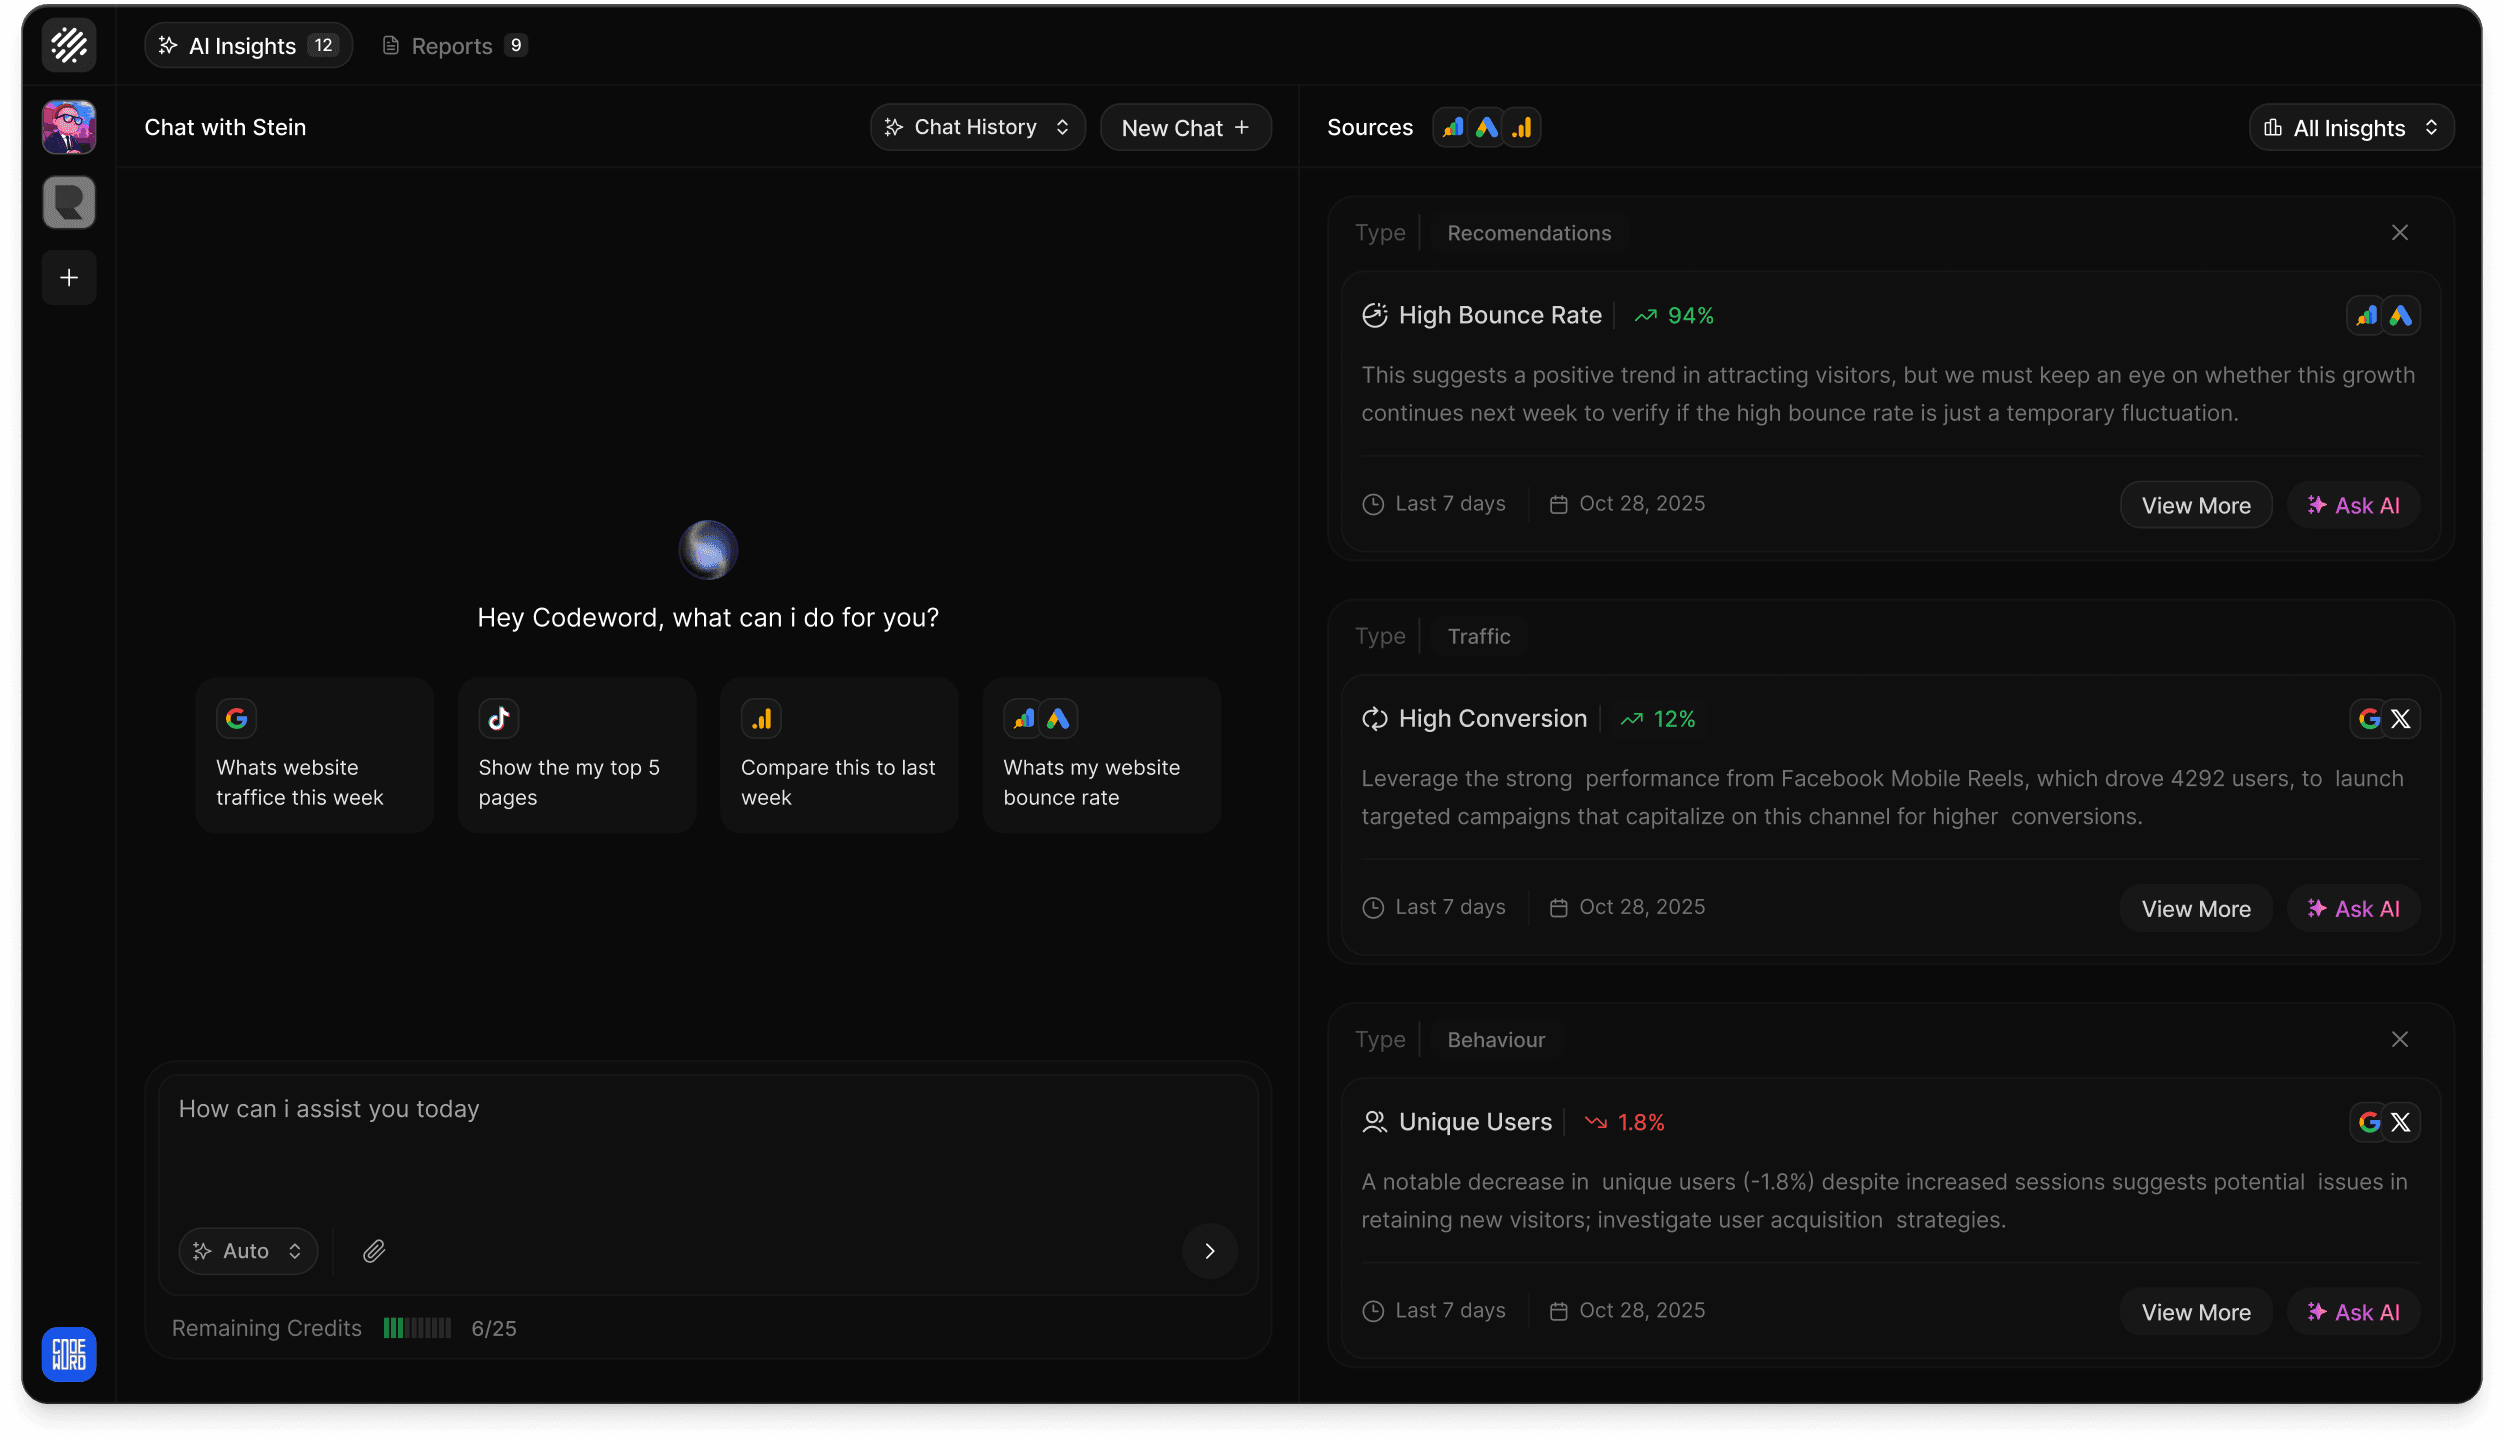Screen dimensions: 2503x1442
Task: Open the Auto model selector
Action: click(247, 1251)
